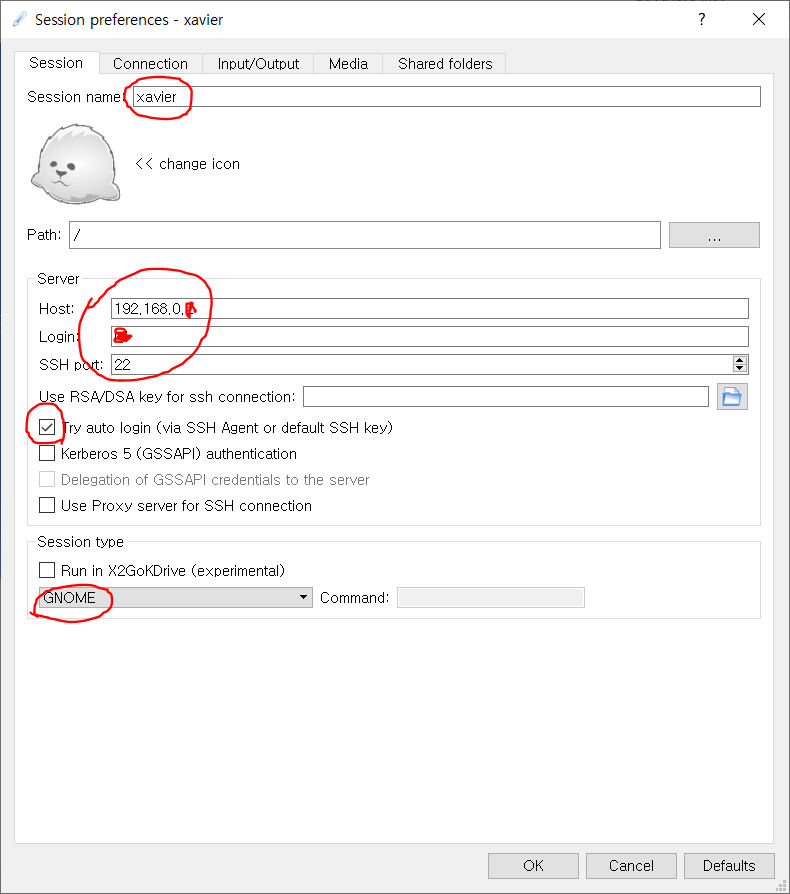Screen dimensions: 790x894
Task: Click the seal icon to change it
Action: coord(74,163)
